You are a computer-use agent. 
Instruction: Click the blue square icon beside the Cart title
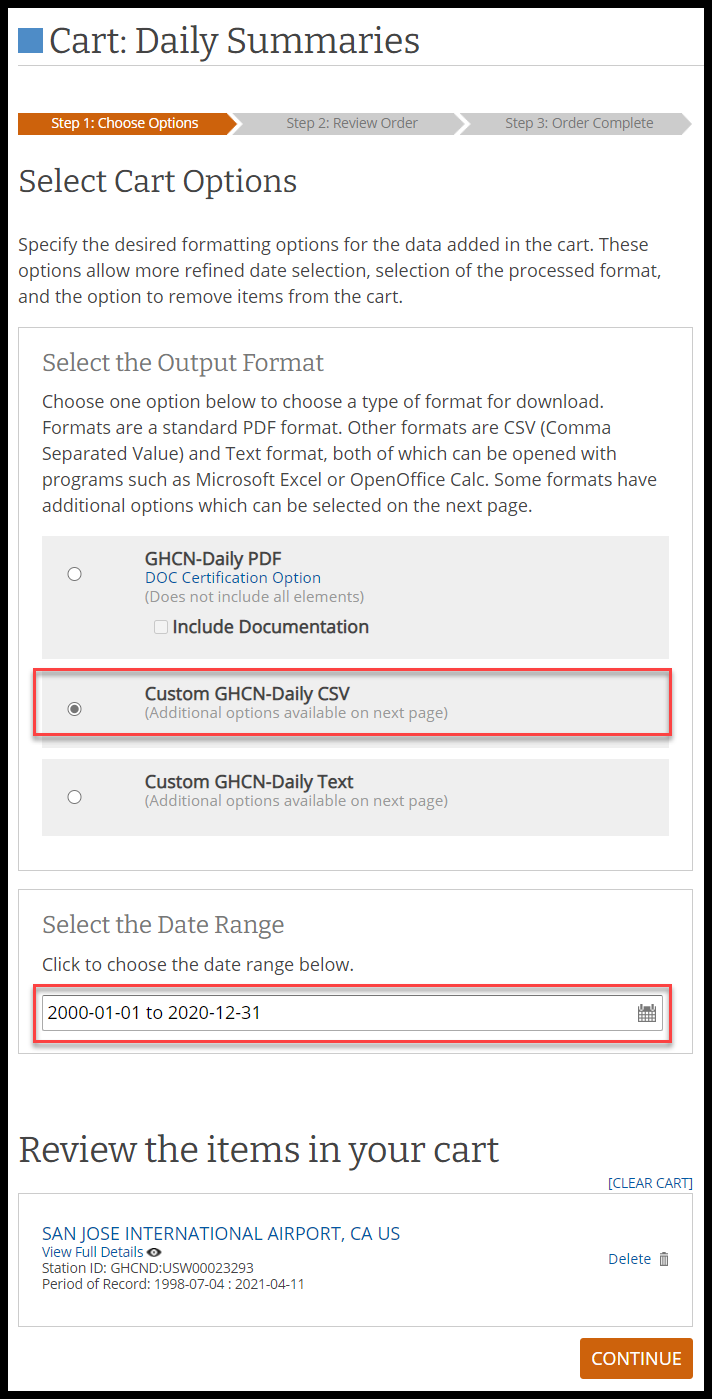click(31, 41)
